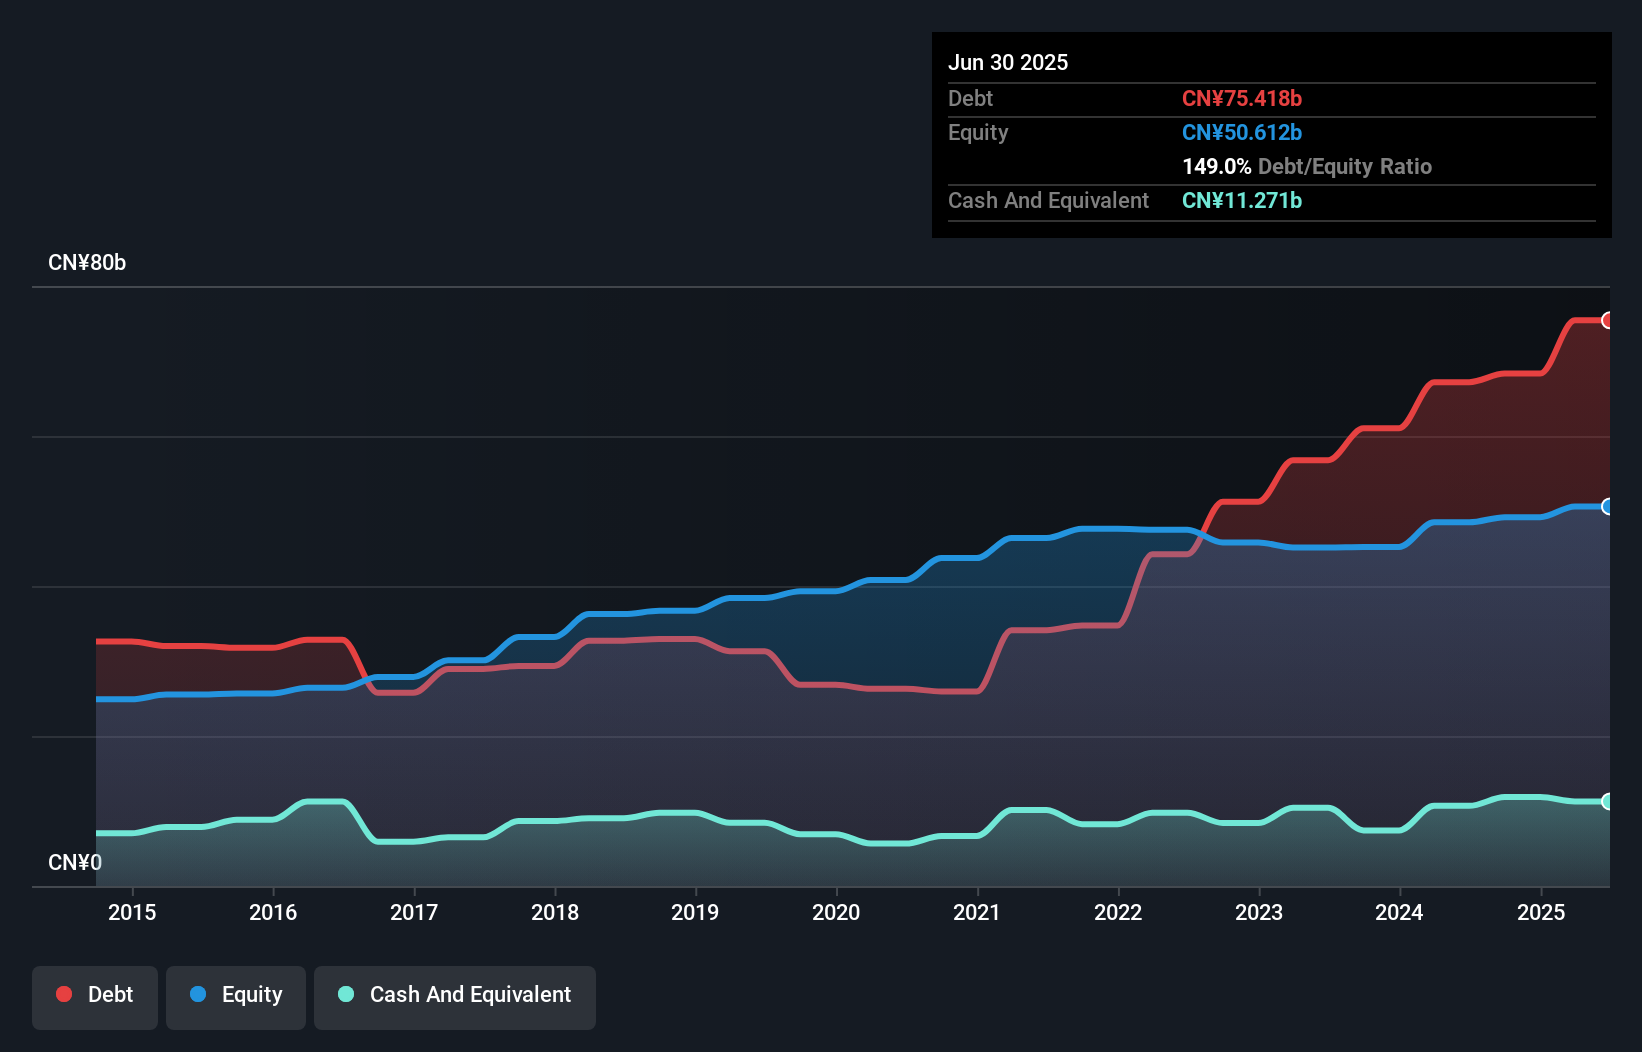This screenshot has height=1052, width=1642.
Task: Click the teal Cash And Equivalent dot
Action: (x=346, y=994)
